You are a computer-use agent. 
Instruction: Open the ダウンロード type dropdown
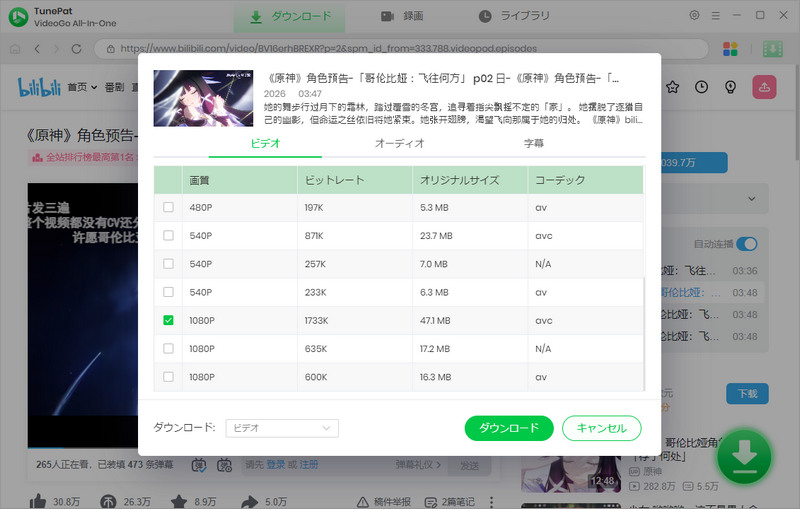282,428
